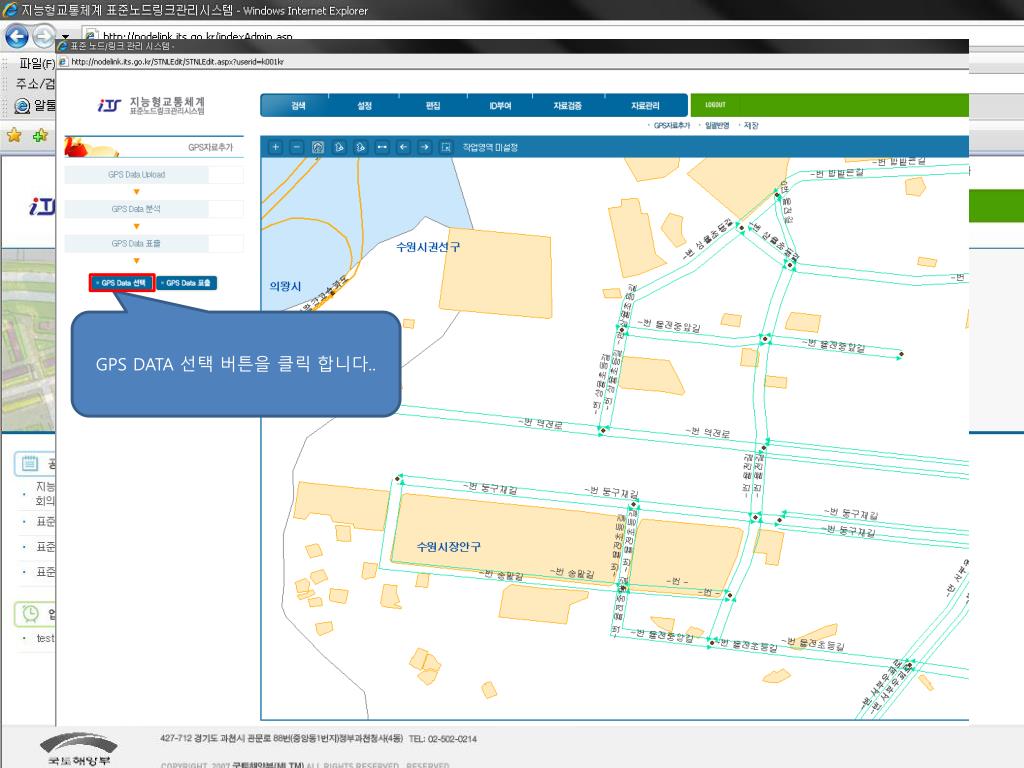Click the GPS자료추가 panel header text

coord(210,148)
